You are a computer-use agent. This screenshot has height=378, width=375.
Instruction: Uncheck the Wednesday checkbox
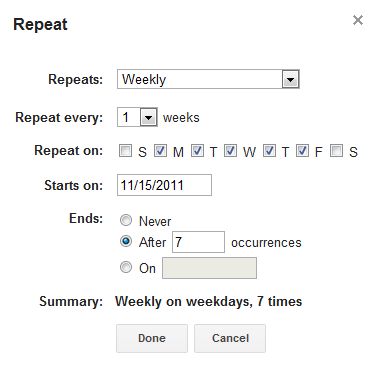coord(230,151)
